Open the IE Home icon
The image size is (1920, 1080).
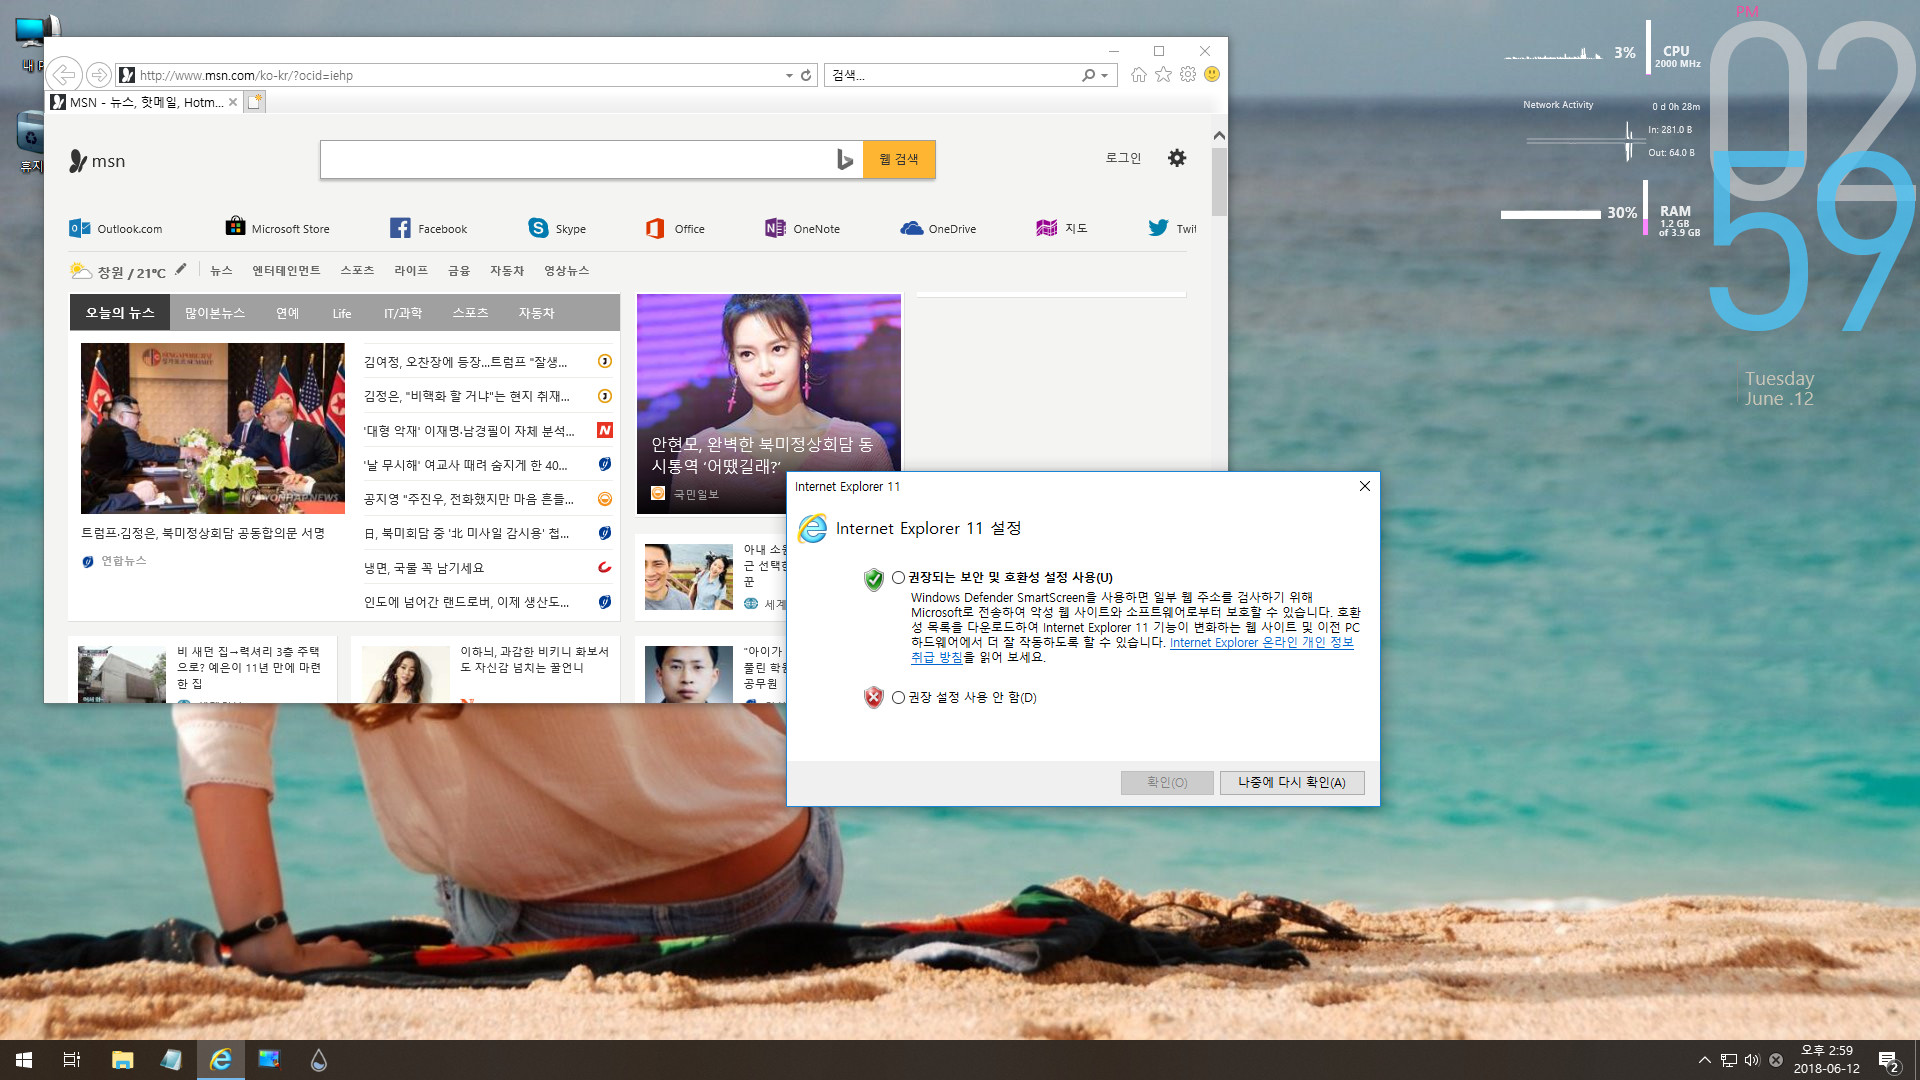tap(1139, 74)
